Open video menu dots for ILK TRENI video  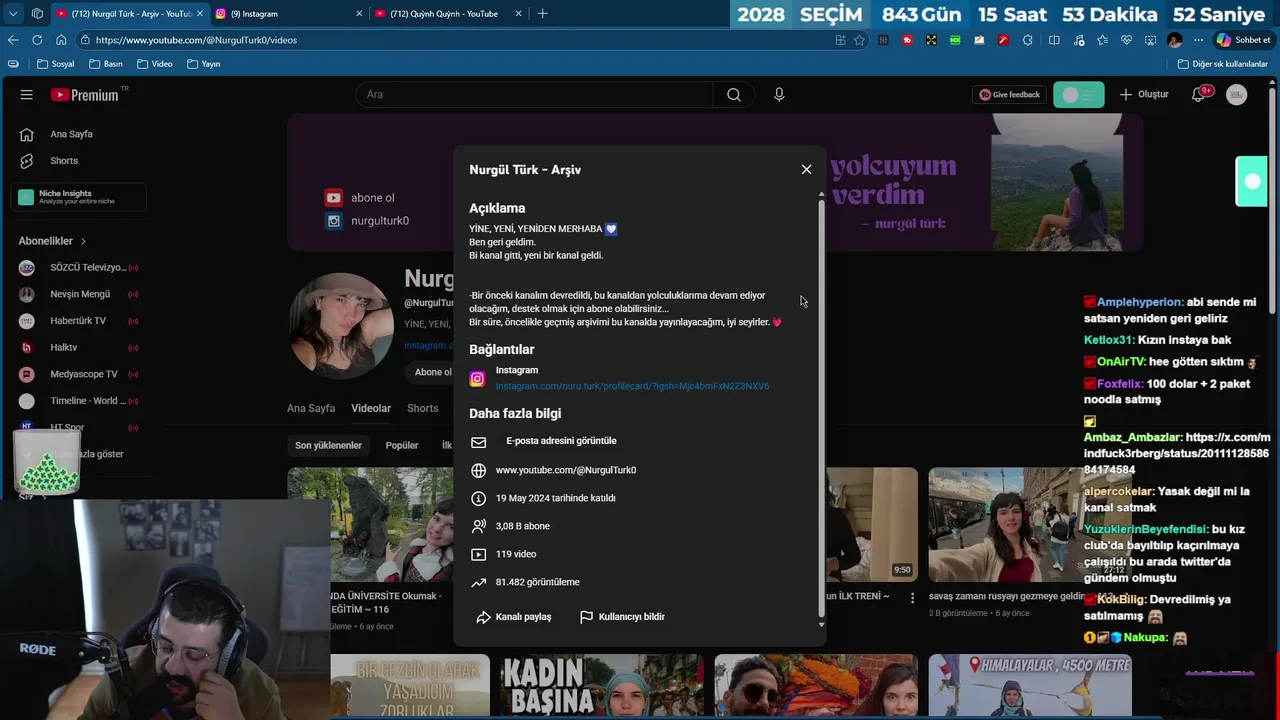click(912, 598)
